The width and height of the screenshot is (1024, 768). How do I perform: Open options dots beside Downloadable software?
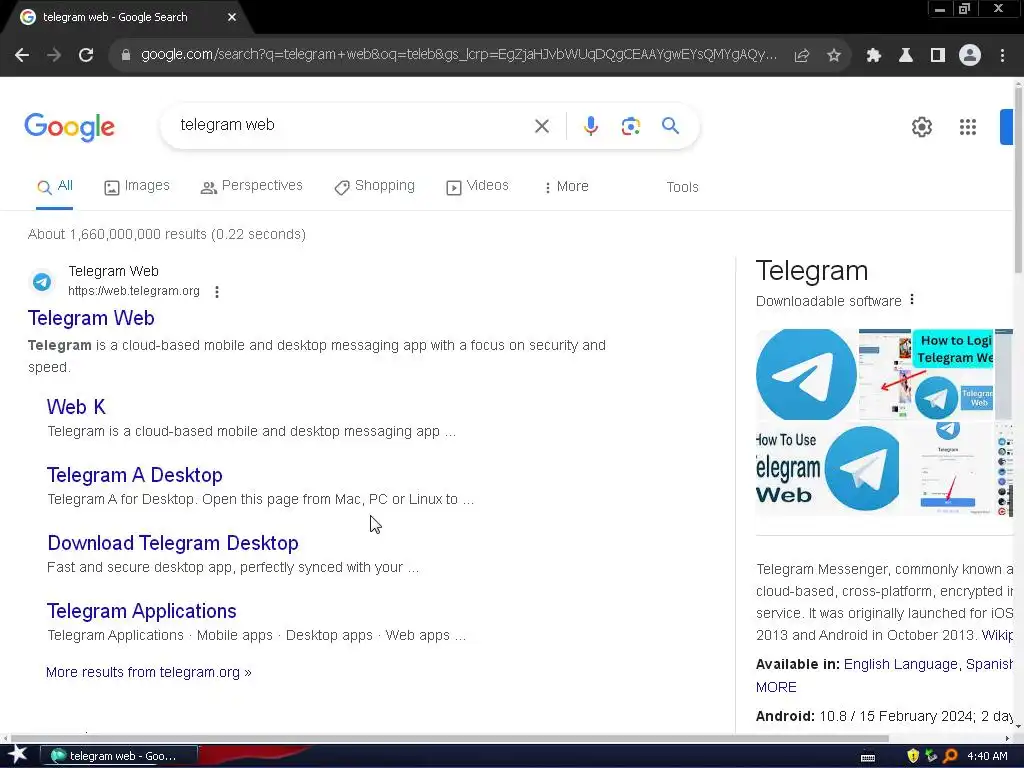click(x=912, y=300)
